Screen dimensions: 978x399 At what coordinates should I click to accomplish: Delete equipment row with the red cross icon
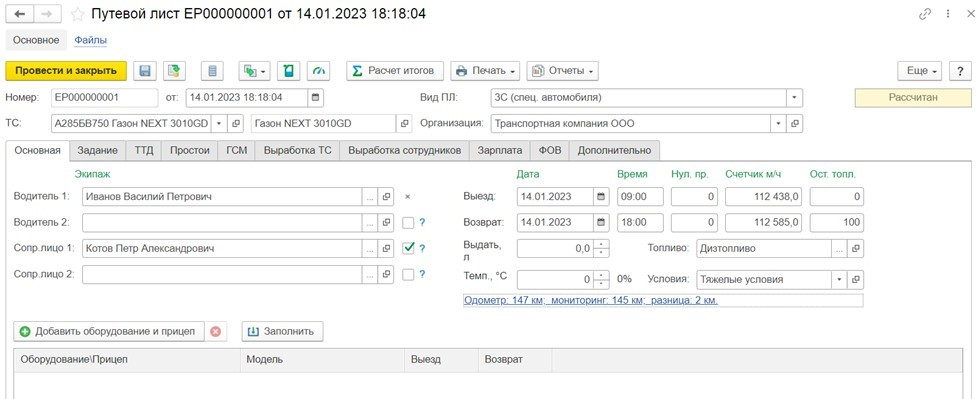(216, 332)
